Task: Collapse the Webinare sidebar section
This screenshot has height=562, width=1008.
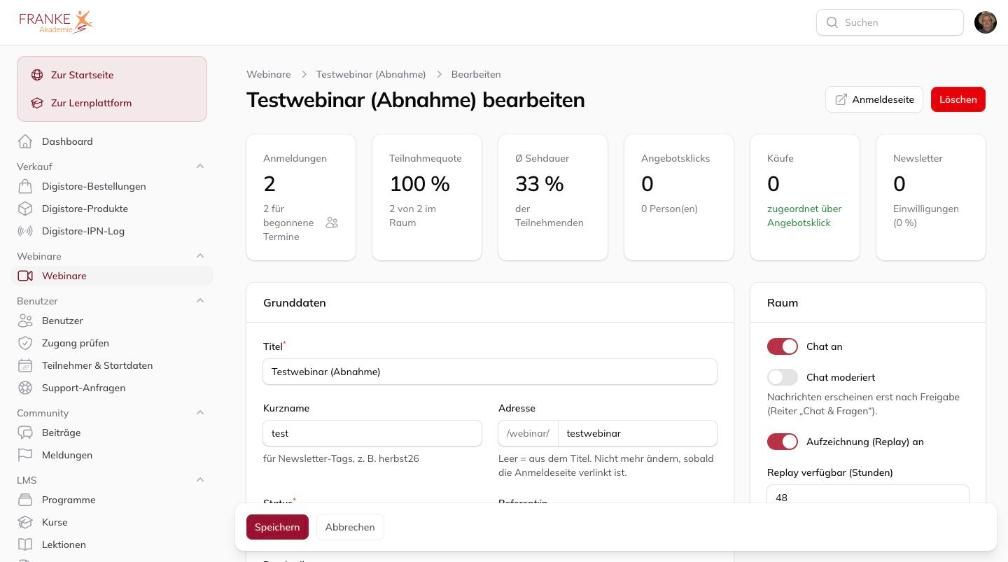Action: [x=200, y=256]
